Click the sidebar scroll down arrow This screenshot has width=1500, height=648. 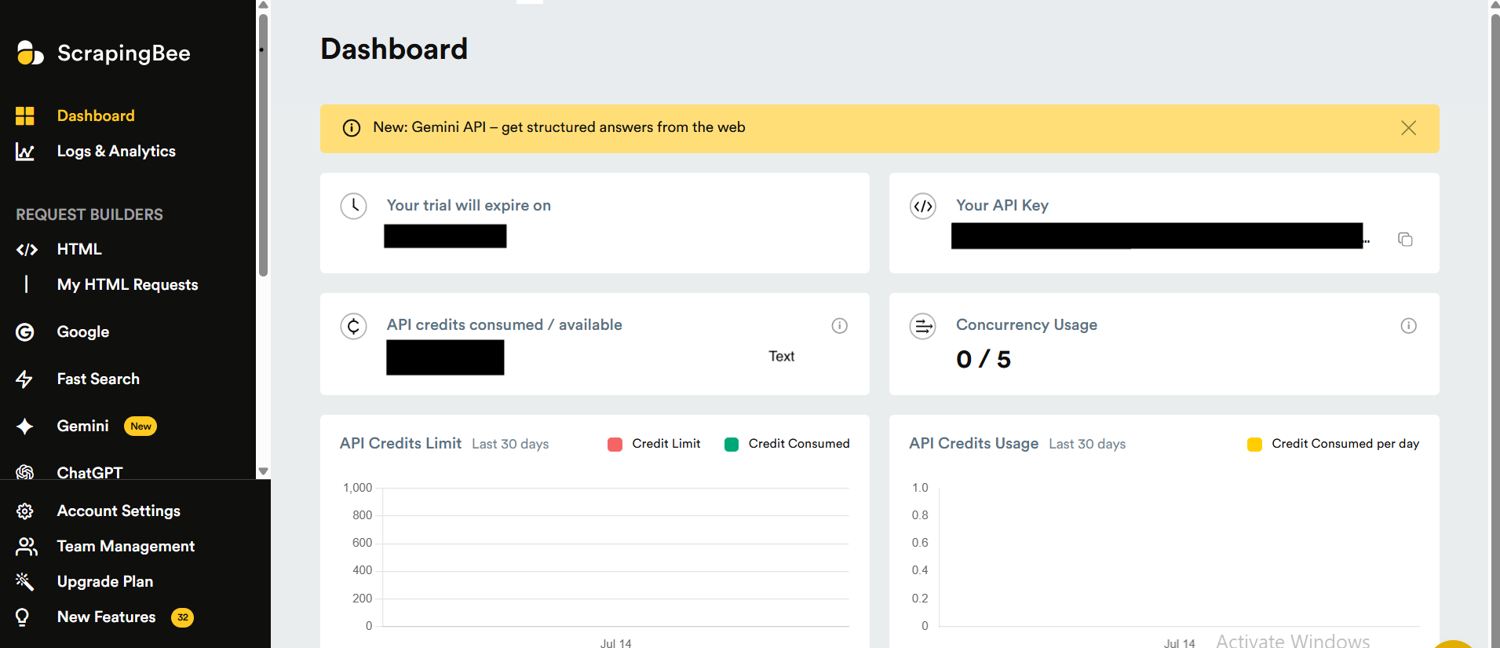tap(263, 471)
